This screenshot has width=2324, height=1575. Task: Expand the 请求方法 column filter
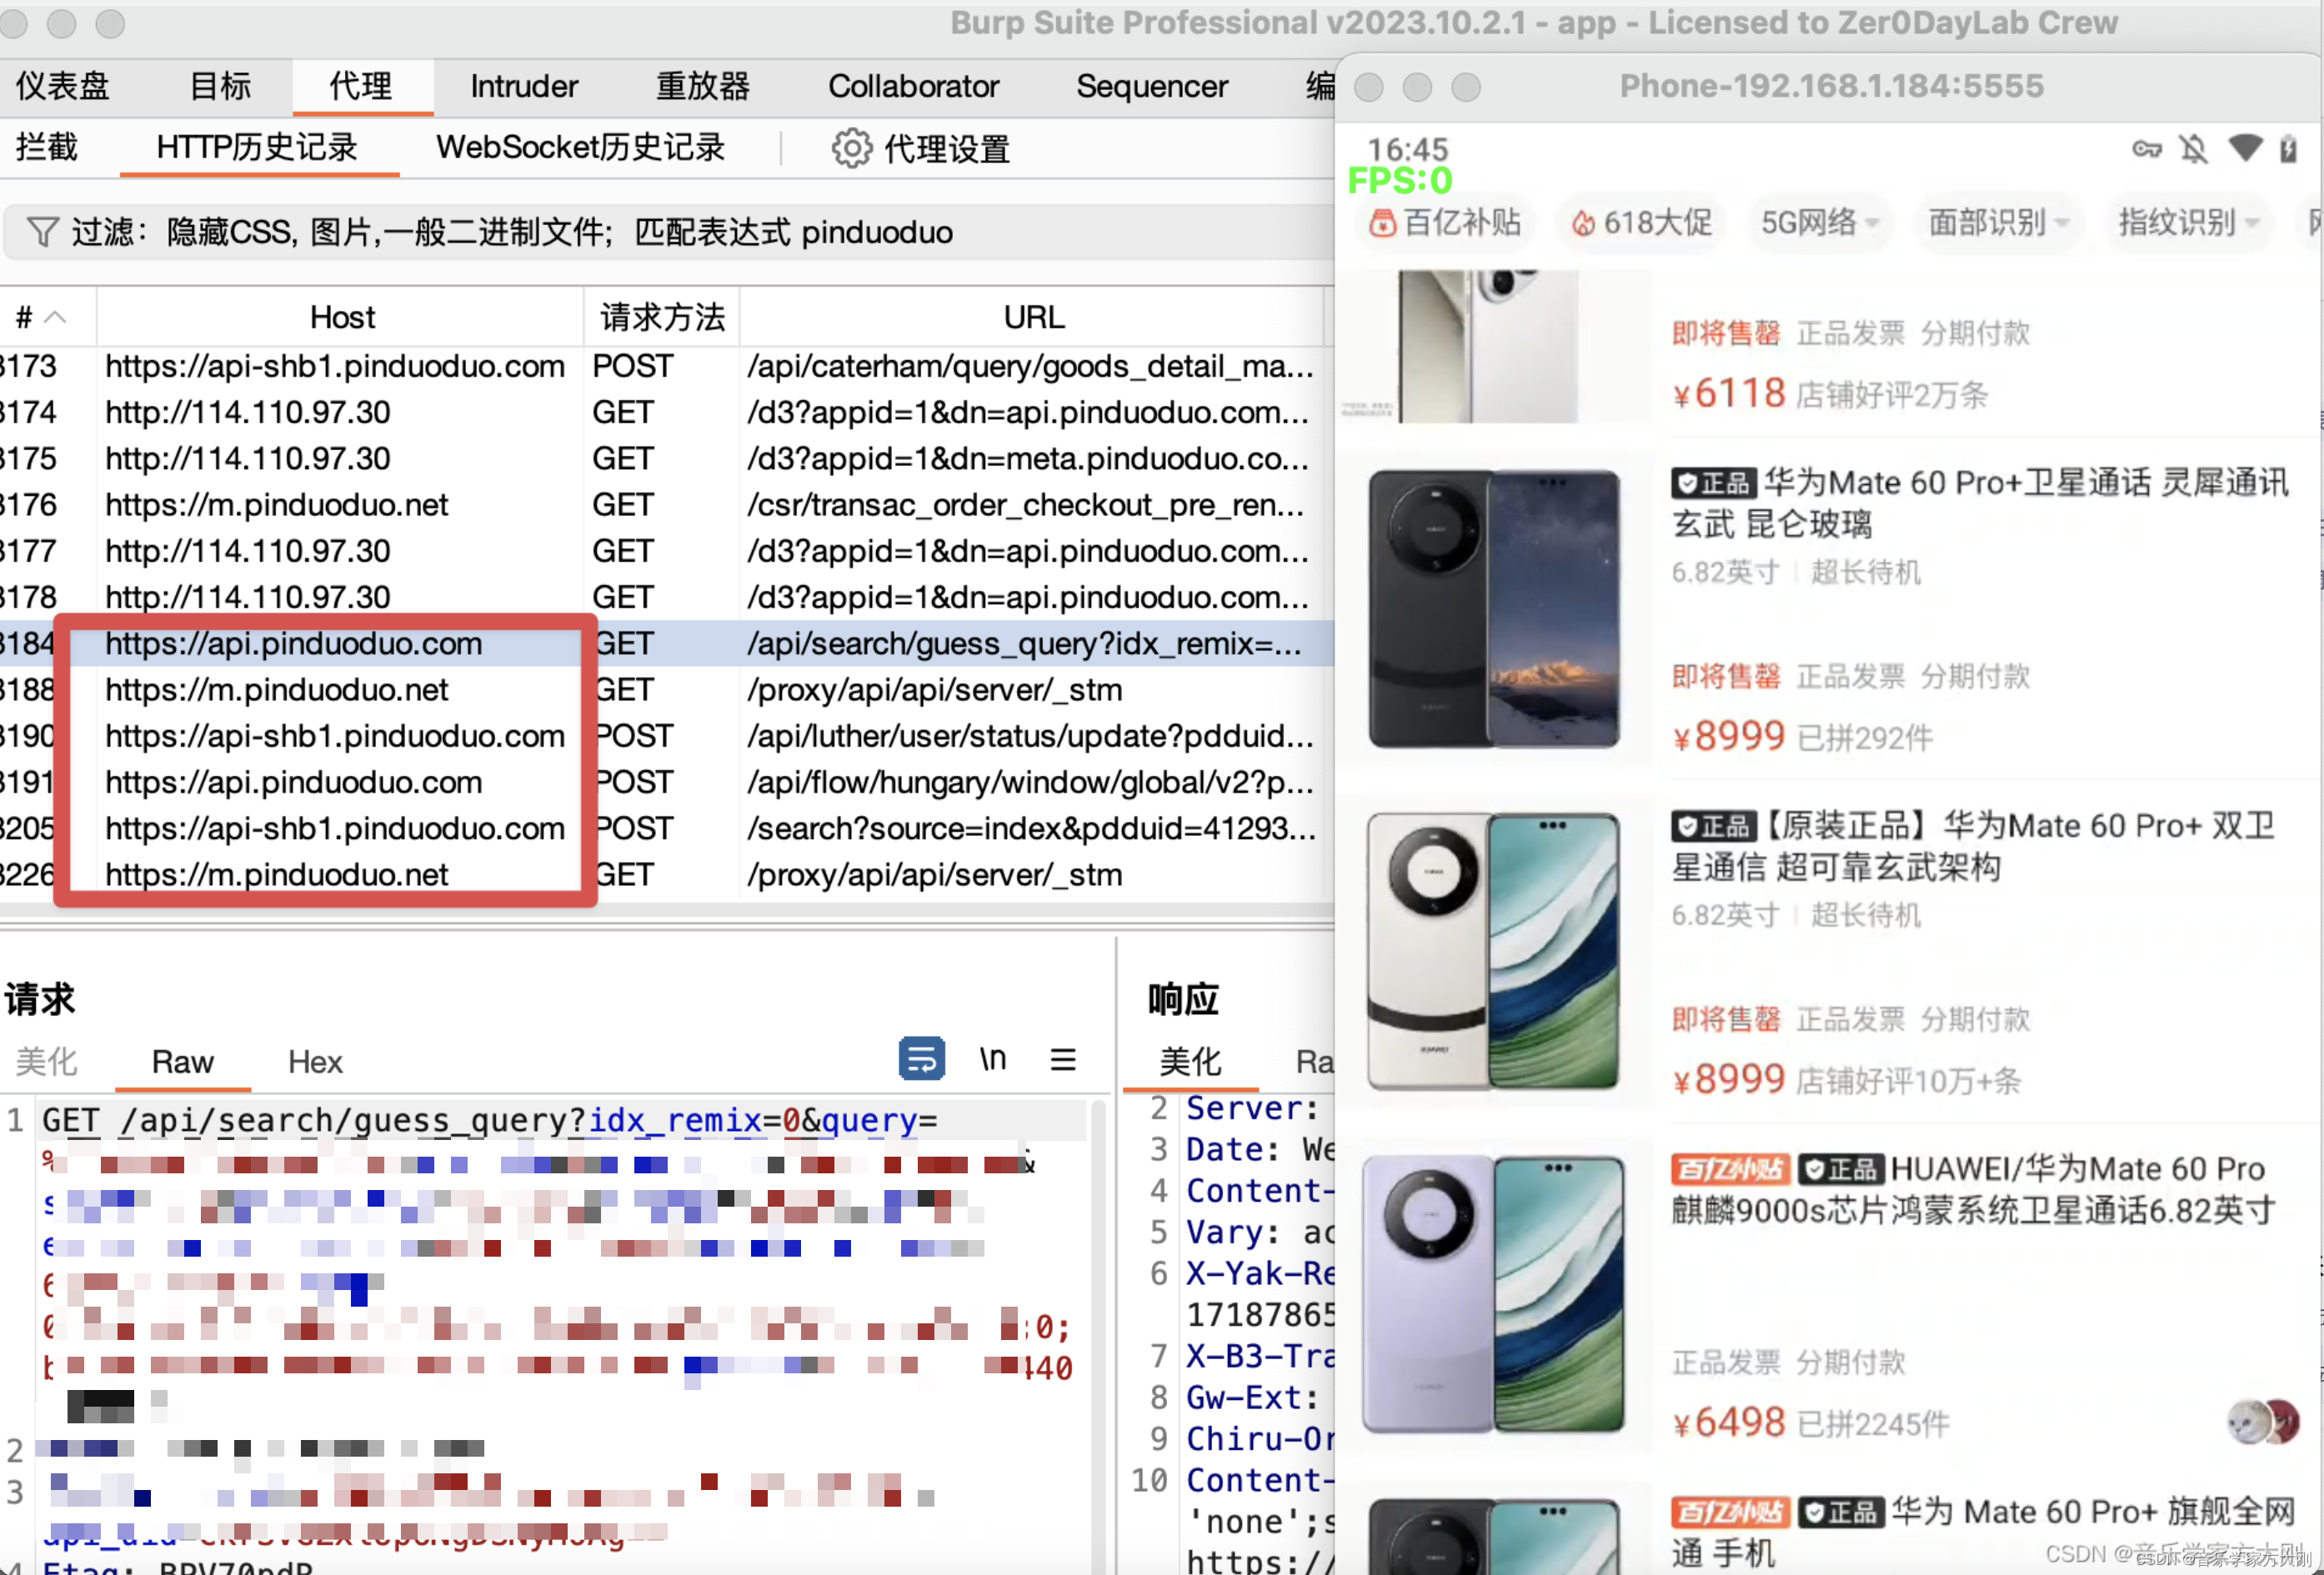(661, 317)
